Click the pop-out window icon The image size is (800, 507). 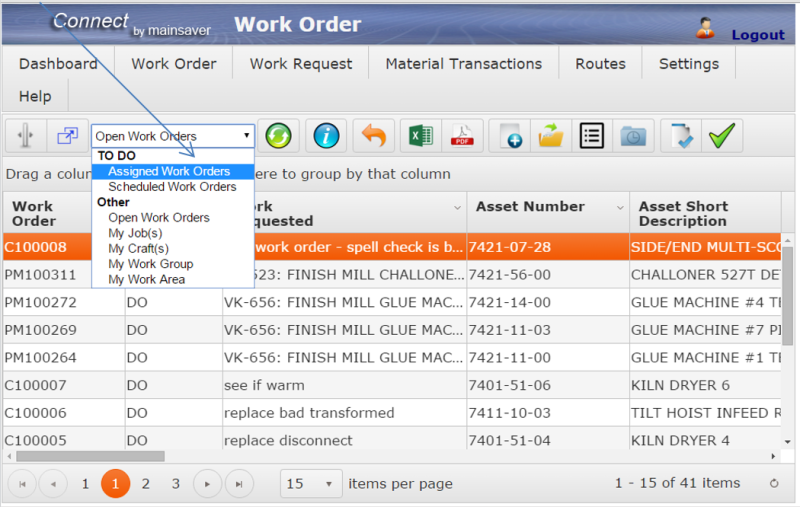tap(67, 136)
